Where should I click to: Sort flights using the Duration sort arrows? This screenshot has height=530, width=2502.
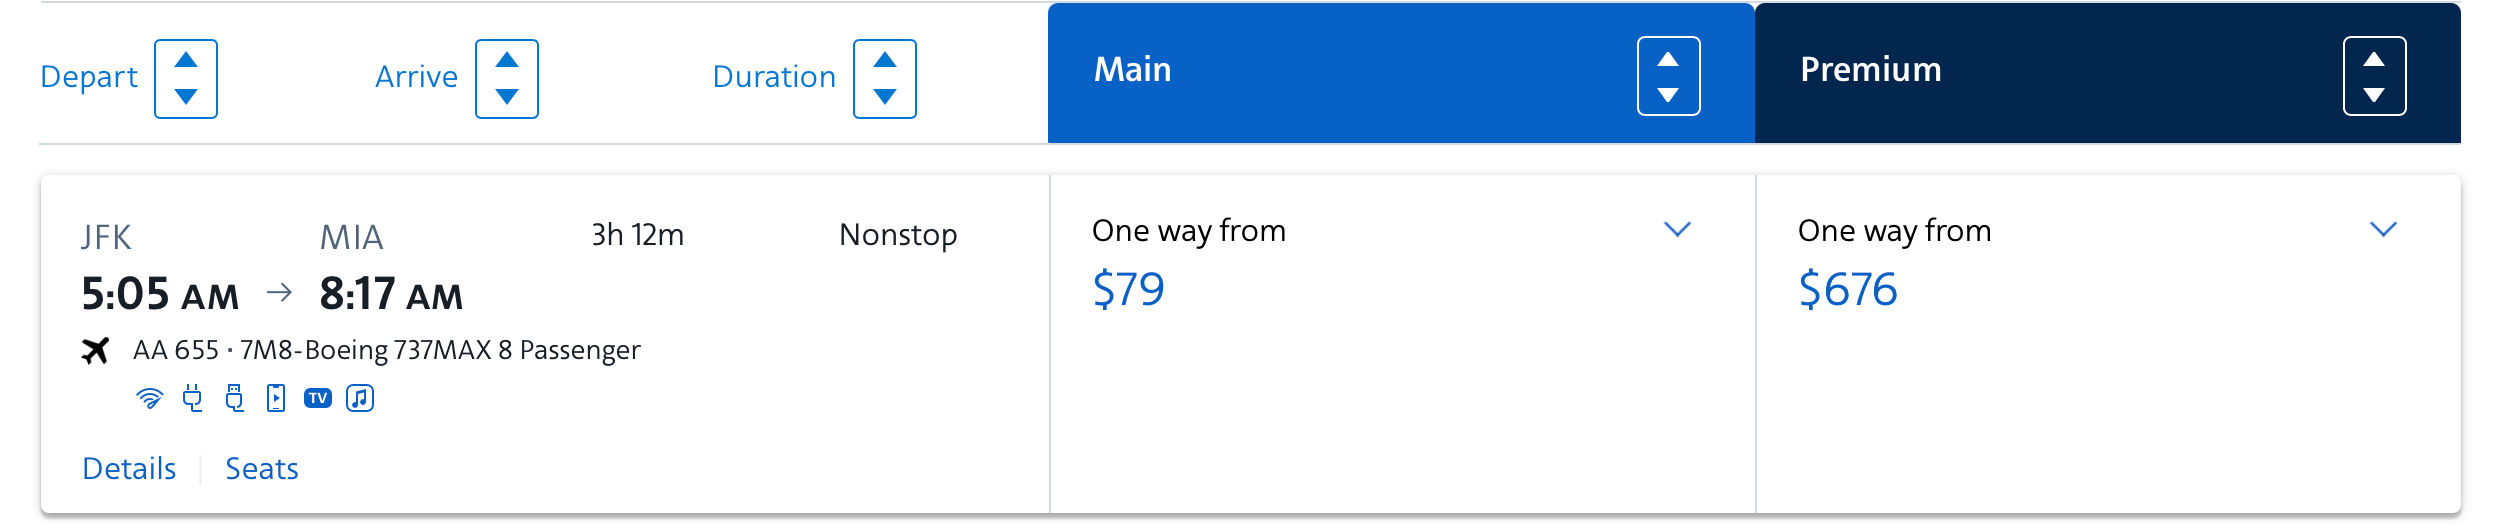[885, 79]
